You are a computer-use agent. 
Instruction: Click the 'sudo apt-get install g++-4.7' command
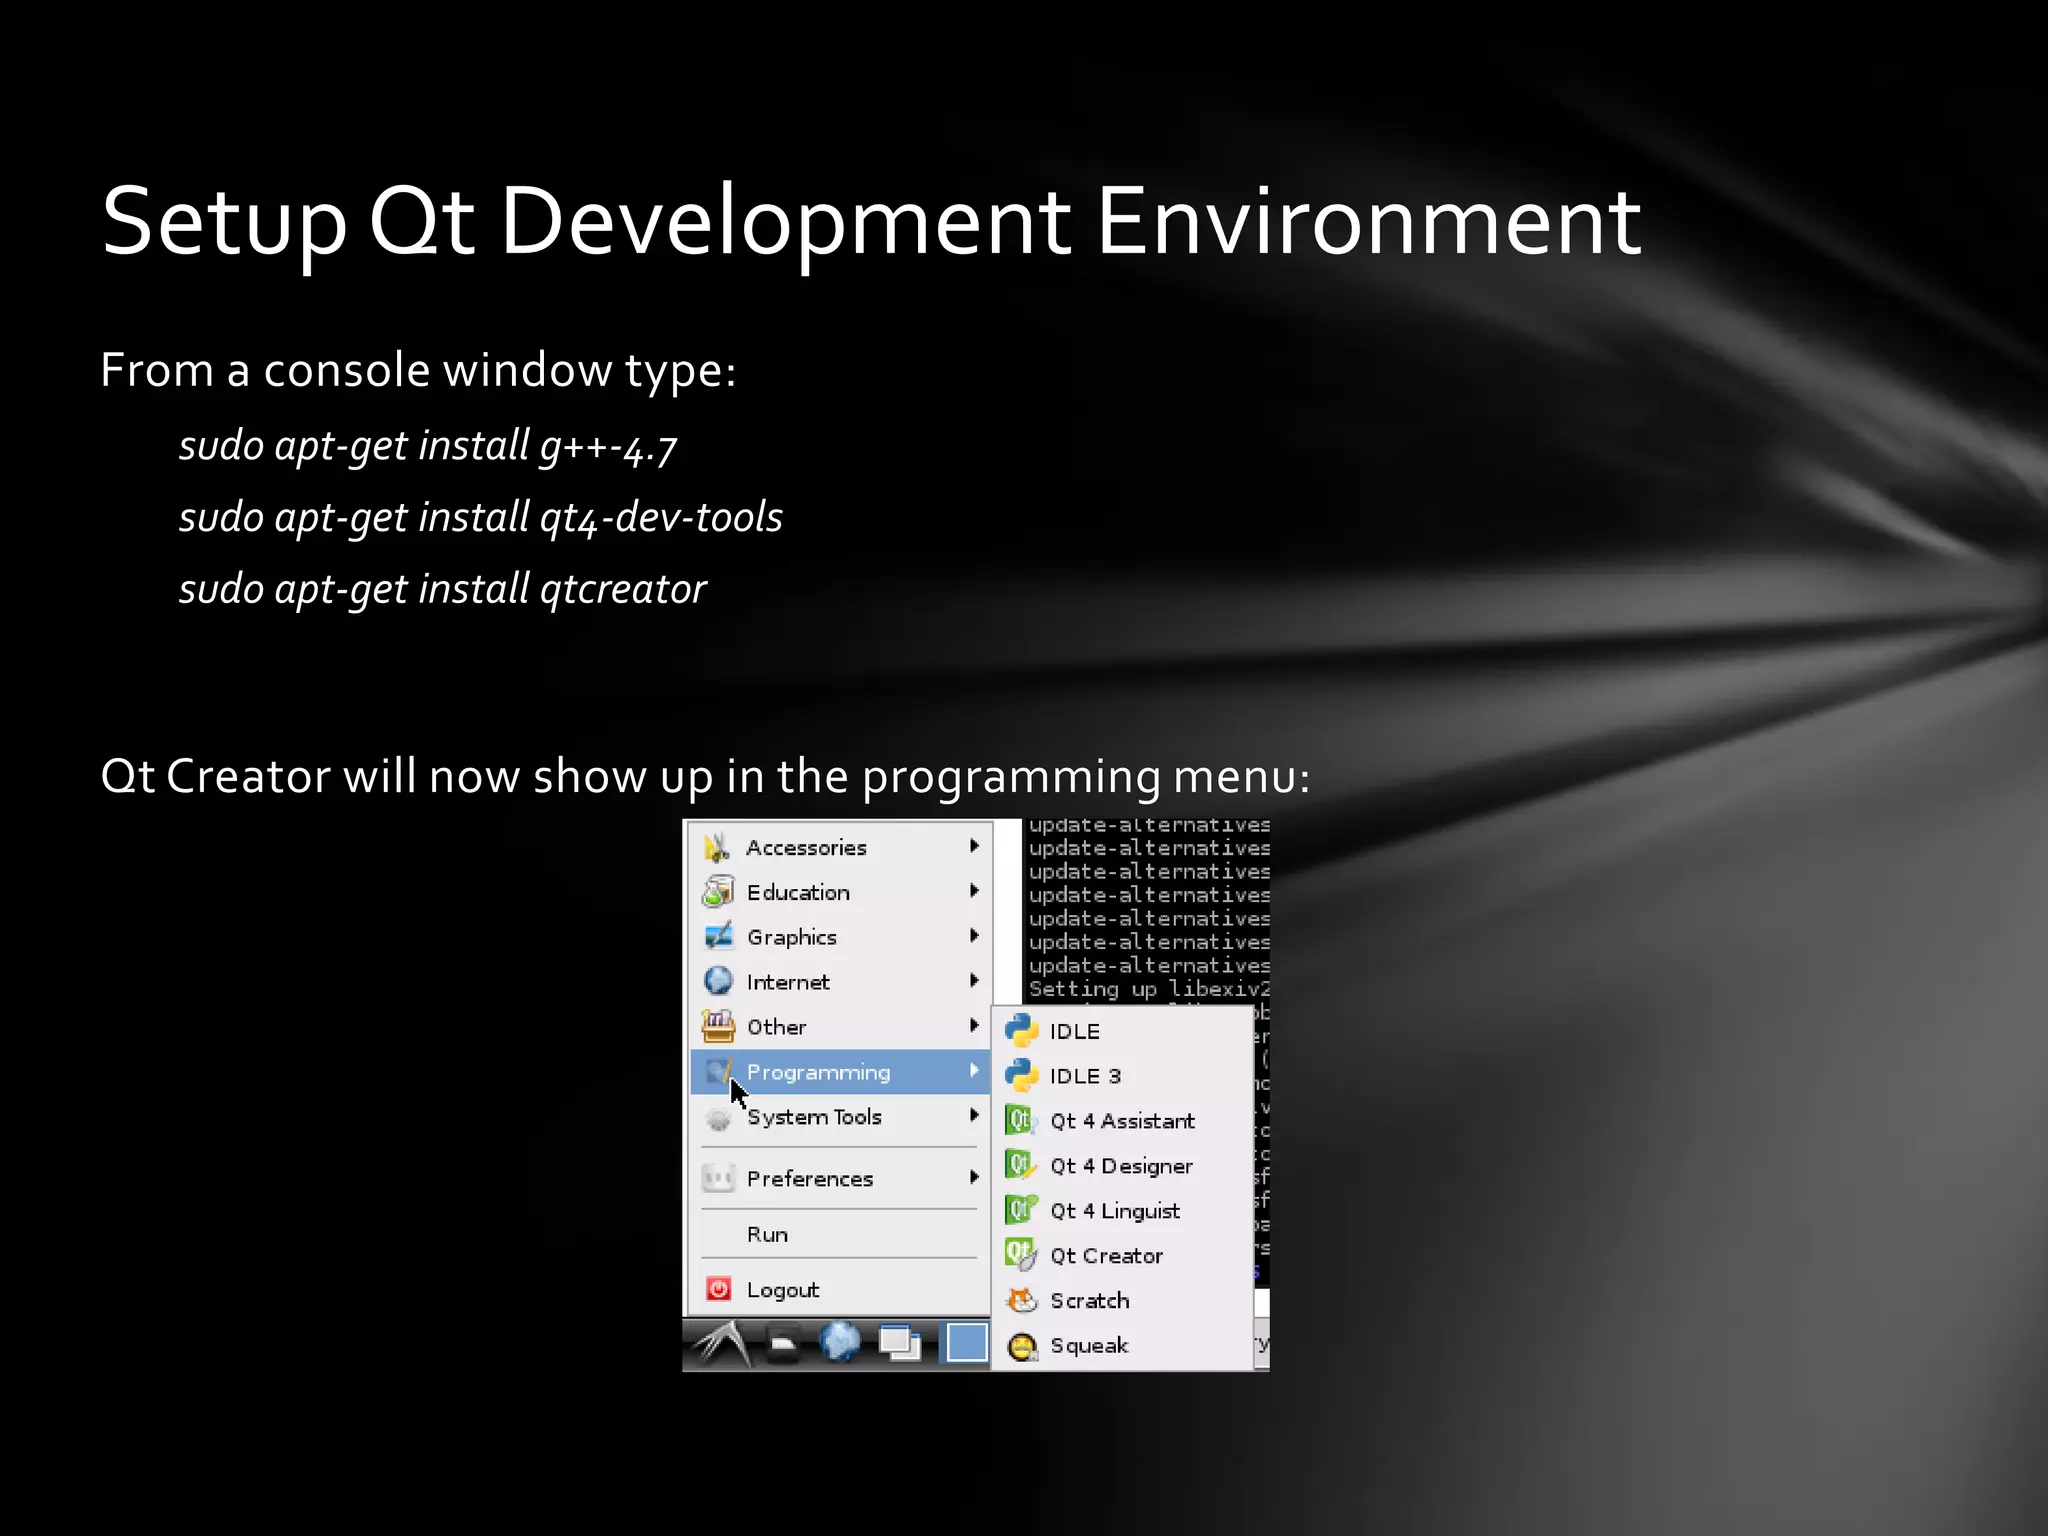[428, 447]
